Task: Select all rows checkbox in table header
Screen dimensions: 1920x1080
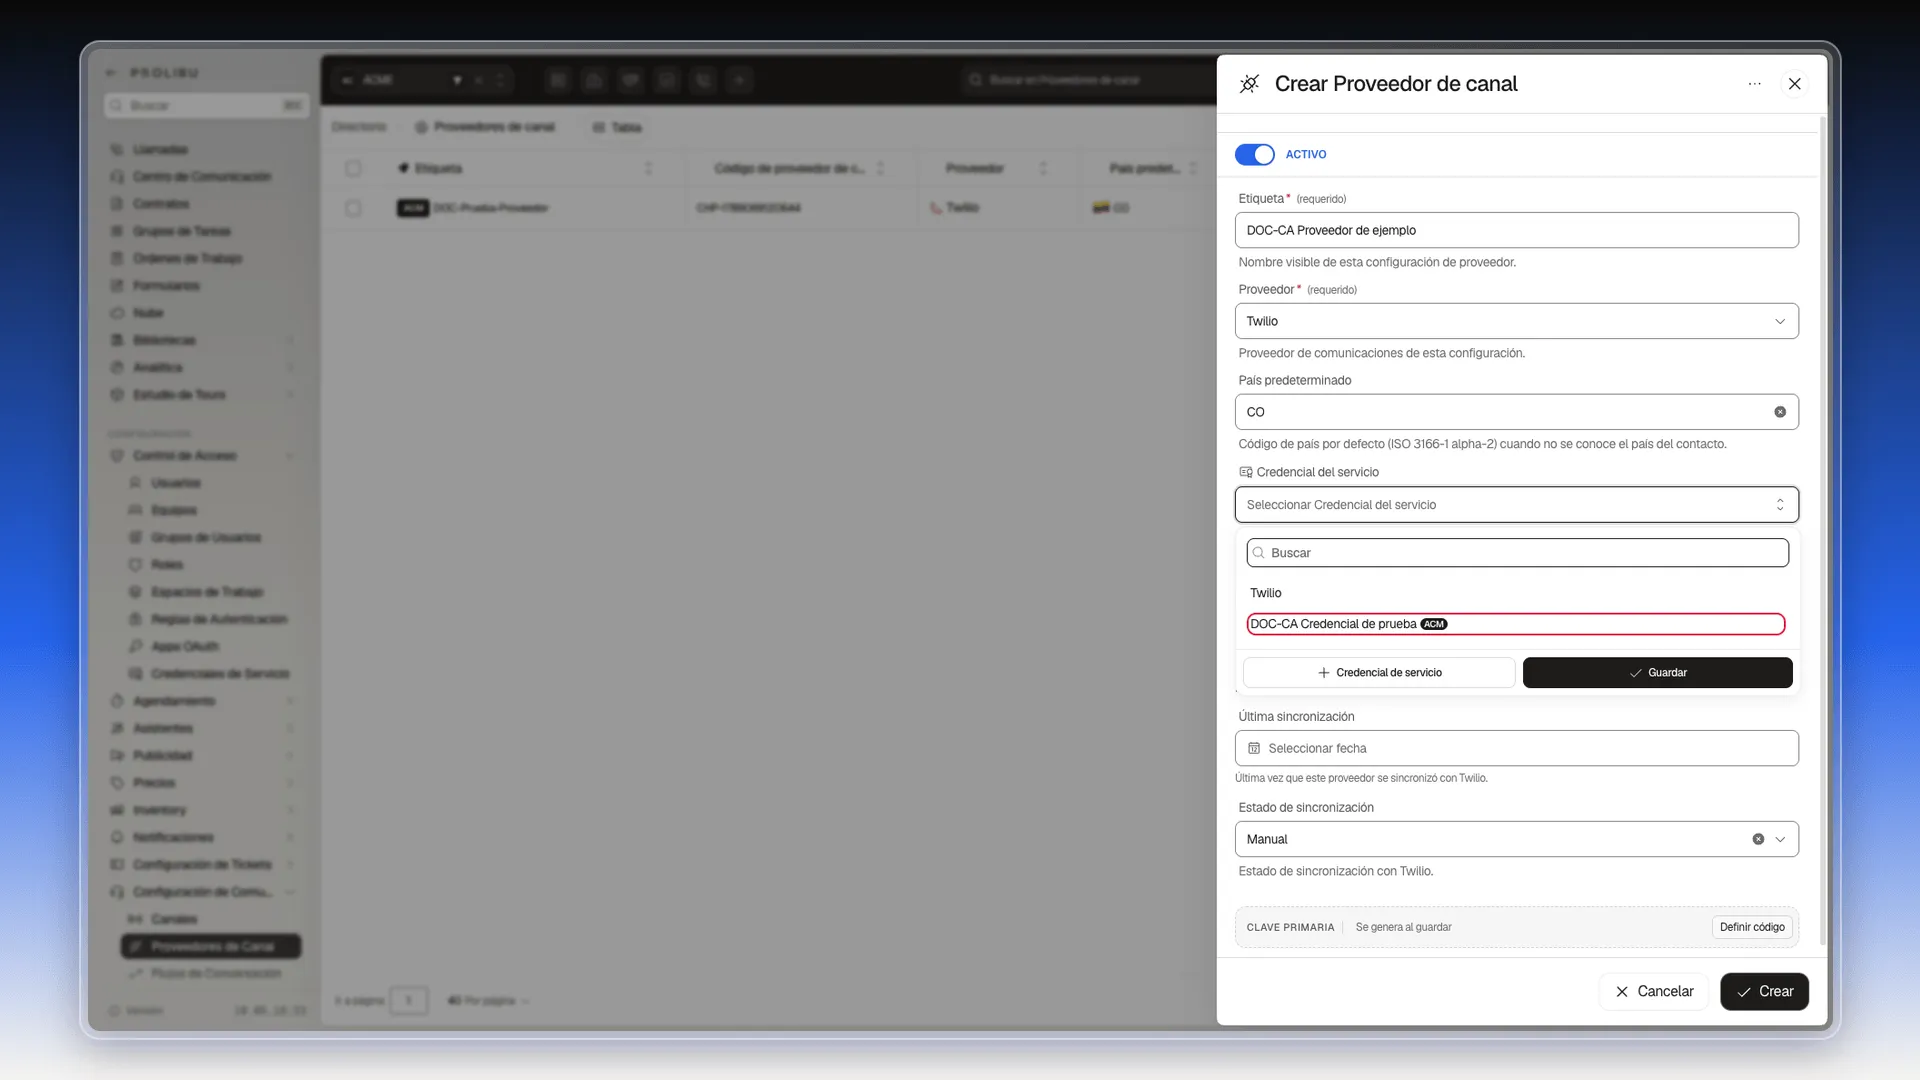Action: coord(353,168)
